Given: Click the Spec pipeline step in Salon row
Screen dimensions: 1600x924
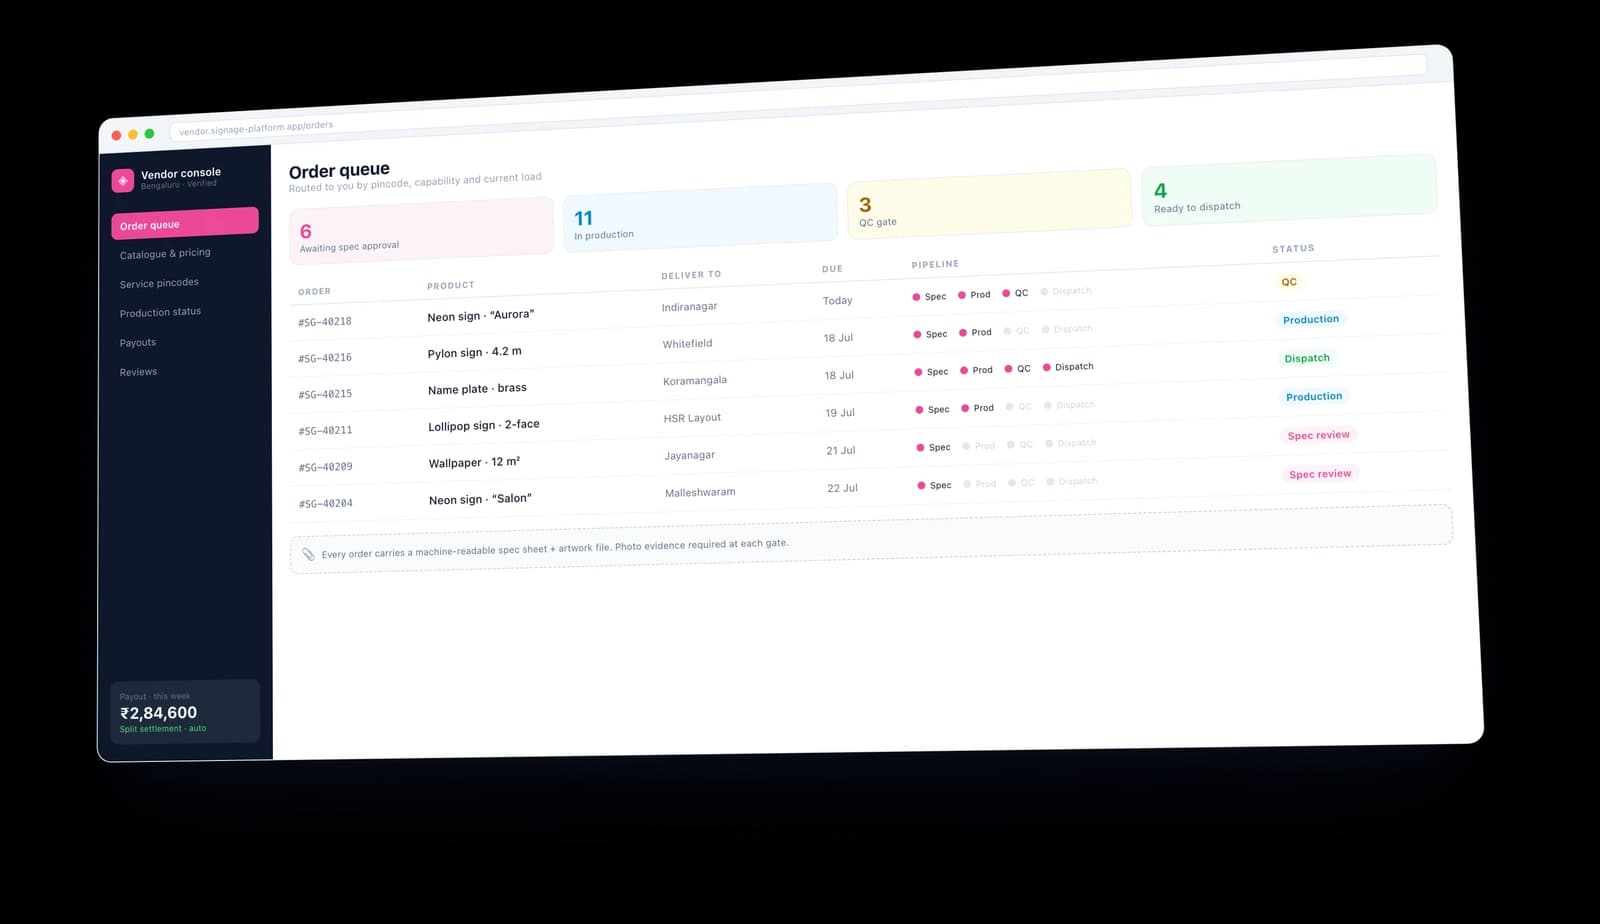Looking at the screenshot, I should 934,485.
